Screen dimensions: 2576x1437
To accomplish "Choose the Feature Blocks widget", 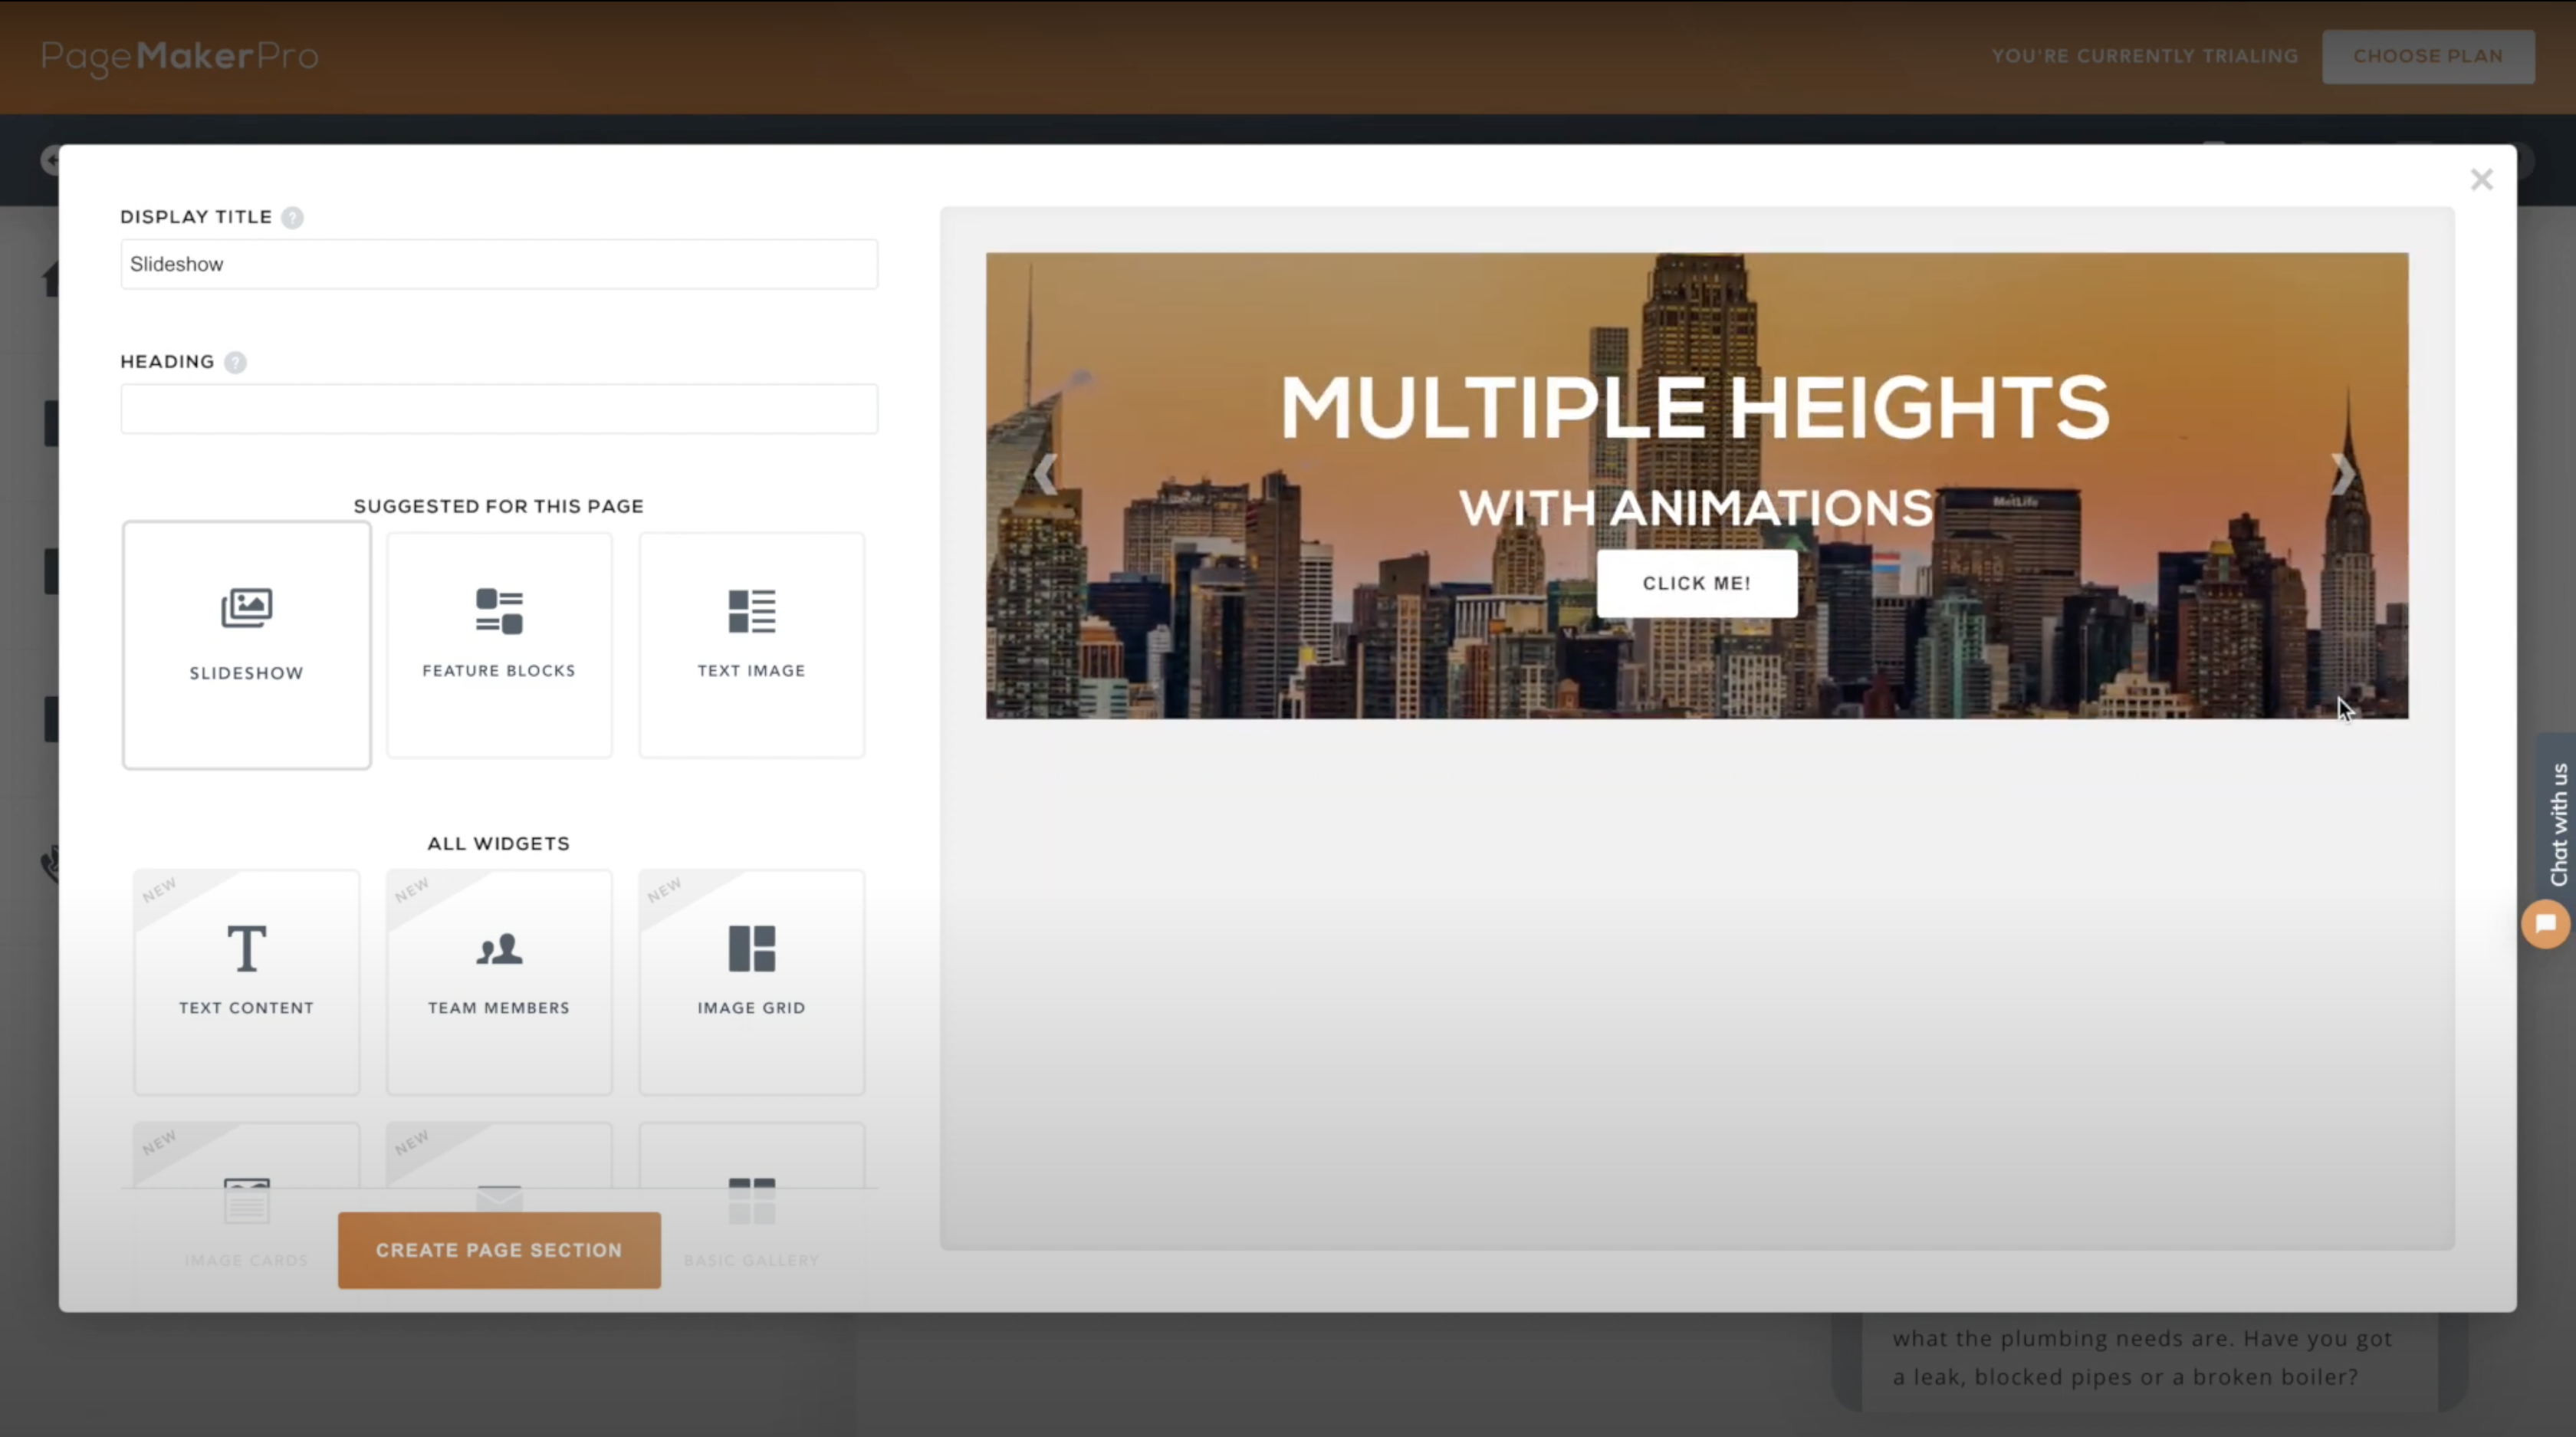I will tap(499, 644).
